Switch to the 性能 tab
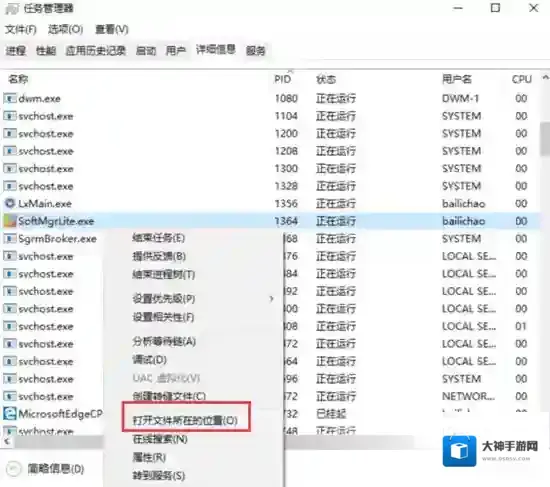Screen dimensions: 550x487 (x=46, y=51)
